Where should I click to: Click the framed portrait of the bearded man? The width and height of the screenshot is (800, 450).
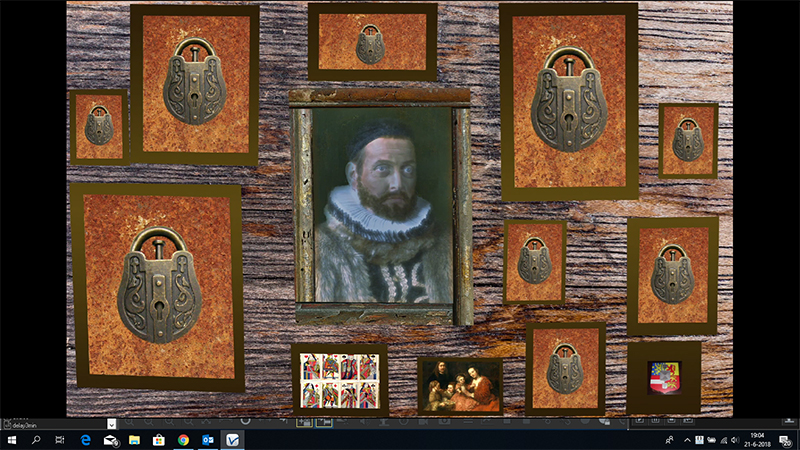[381, 206]
